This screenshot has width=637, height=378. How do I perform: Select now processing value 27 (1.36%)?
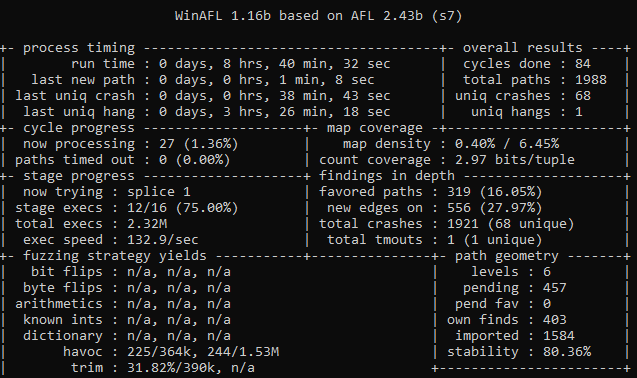199,144
